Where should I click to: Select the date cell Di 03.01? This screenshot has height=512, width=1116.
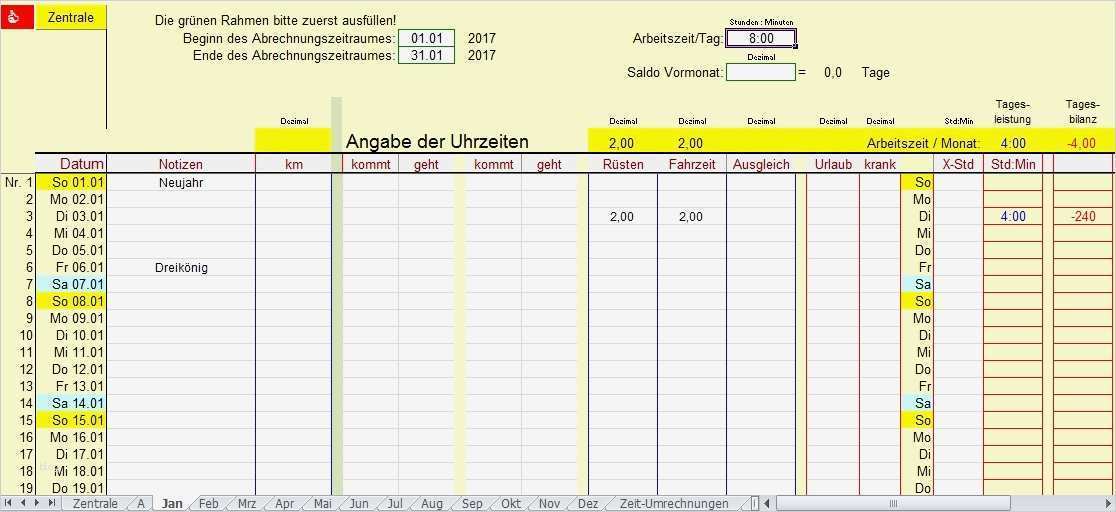click(x=71, y=216)
